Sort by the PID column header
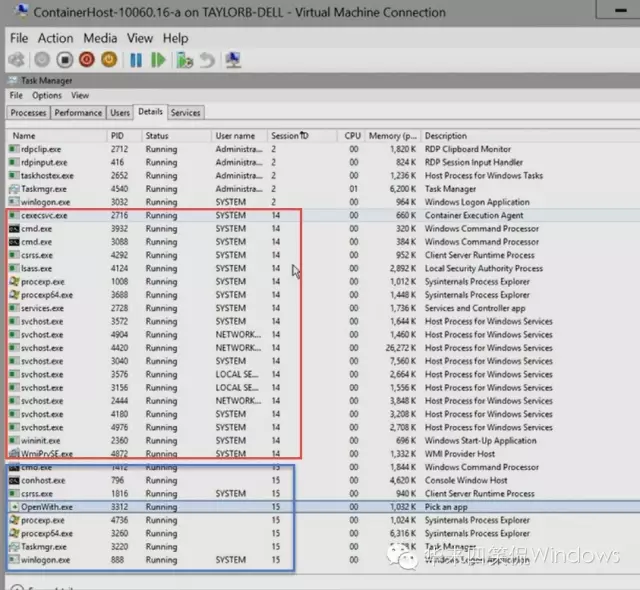Viewport: 640px width, 590px height. click(x=124, y=136)
